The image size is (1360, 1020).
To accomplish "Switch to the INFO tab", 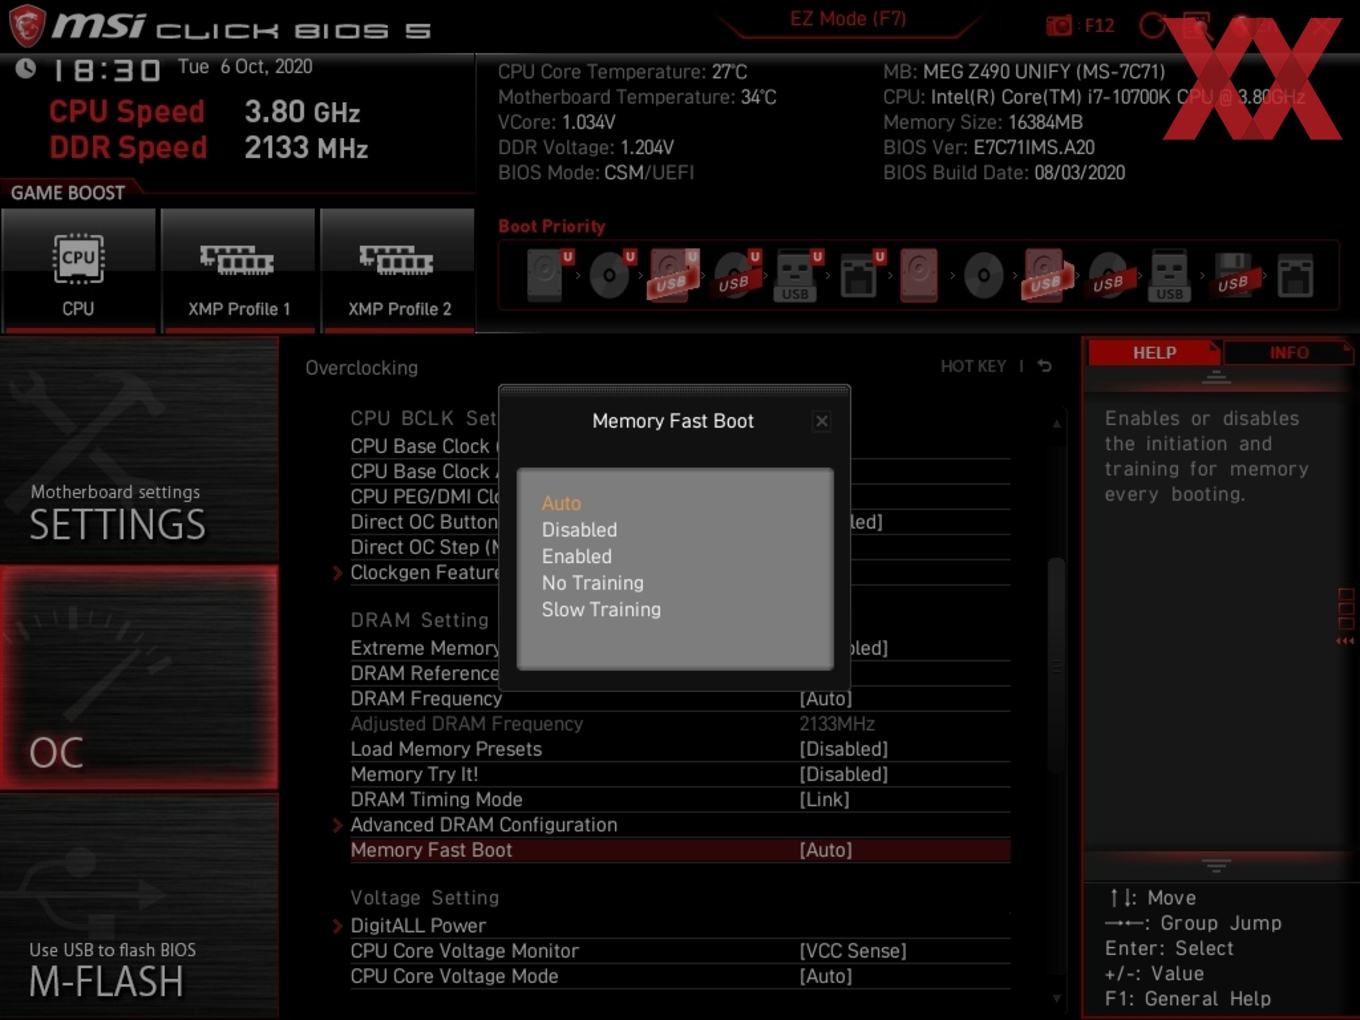I will 1288,353.
